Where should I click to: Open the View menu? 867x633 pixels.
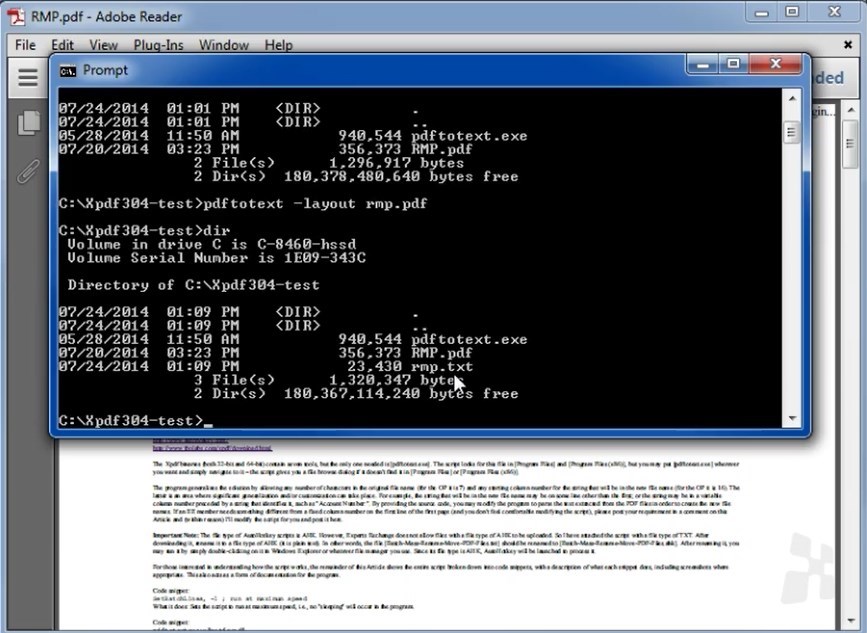click(103, 45)
